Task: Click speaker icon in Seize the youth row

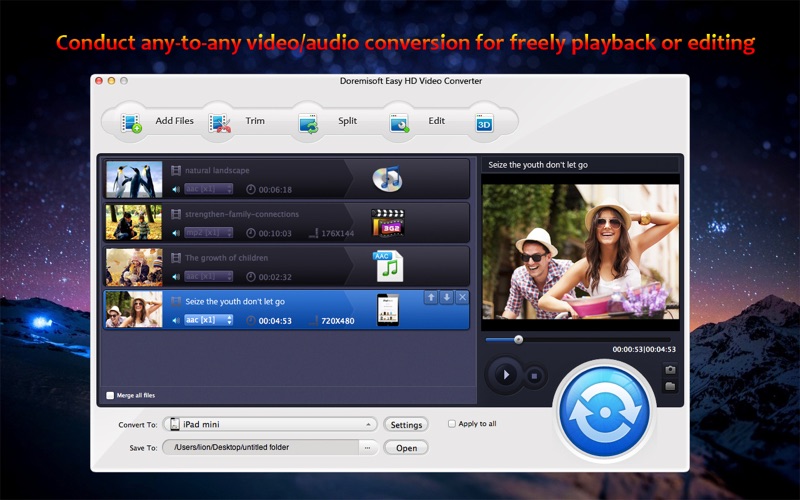Action: pyautogui.click(x=176, y=320)
